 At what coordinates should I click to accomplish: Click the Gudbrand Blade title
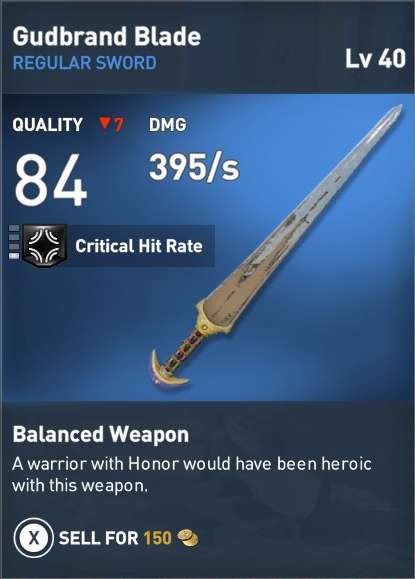(x=107, y=37)
